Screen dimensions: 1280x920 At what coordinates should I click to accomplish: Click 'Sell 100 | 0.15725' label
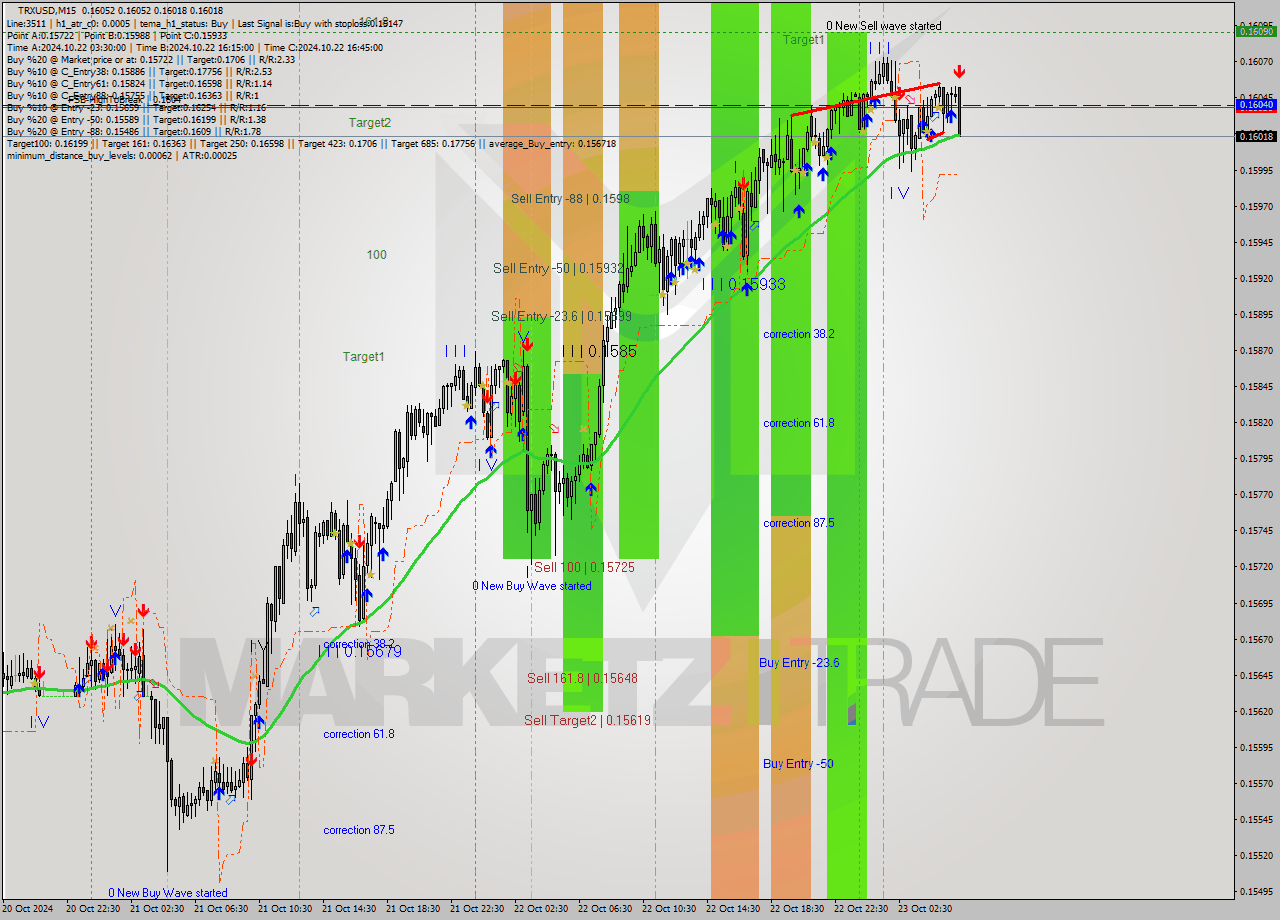coord(584,566)
